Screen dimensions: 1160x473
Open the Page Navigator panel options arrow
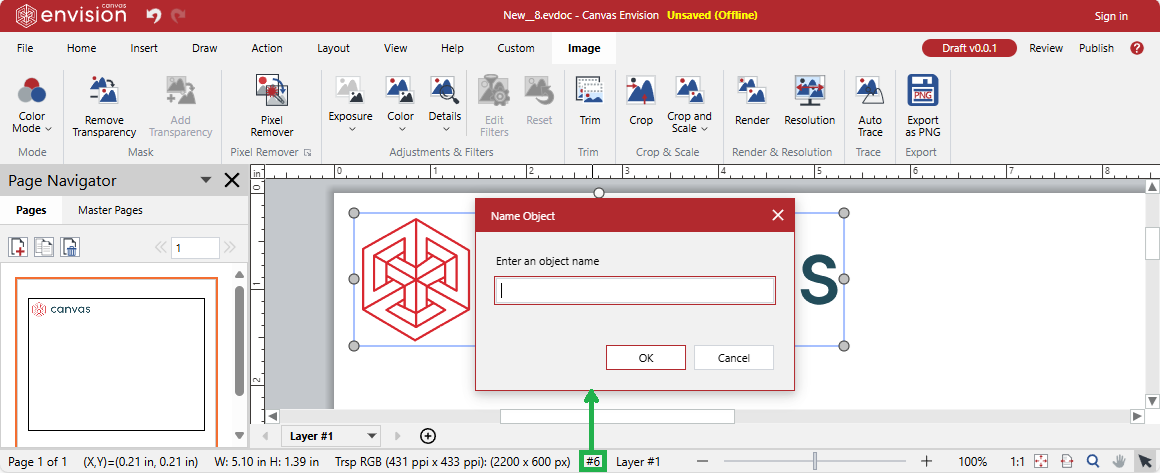(206, 181)
